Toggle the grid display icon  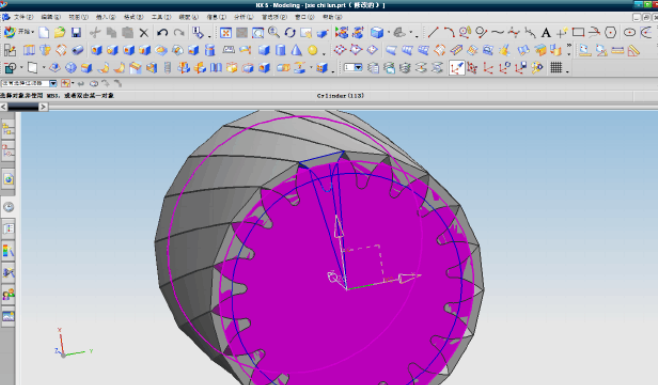pyautogui.click(x=556, y=68)
